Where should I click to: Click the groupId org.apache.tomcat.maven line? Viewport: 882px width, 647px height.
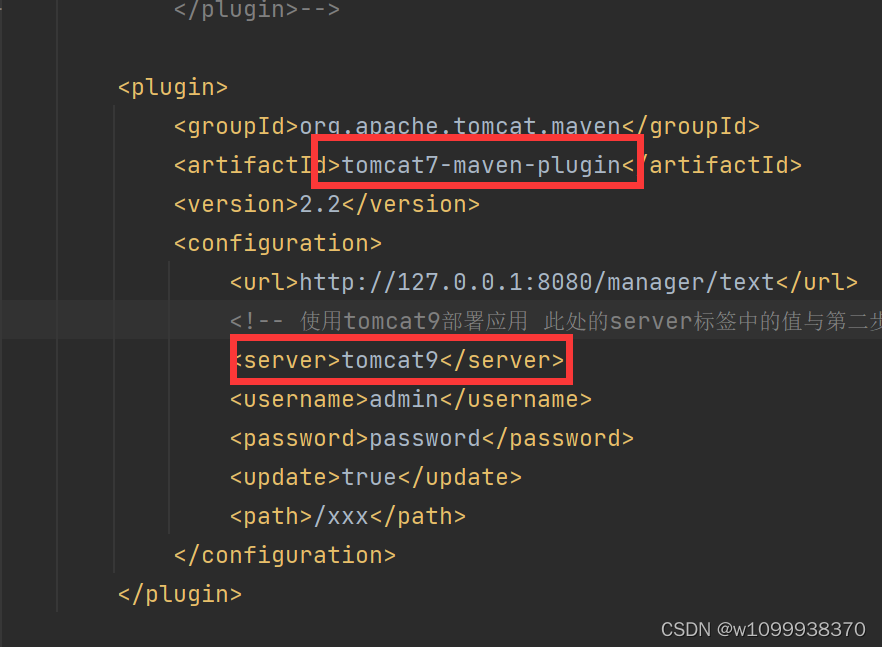(467, 127)
